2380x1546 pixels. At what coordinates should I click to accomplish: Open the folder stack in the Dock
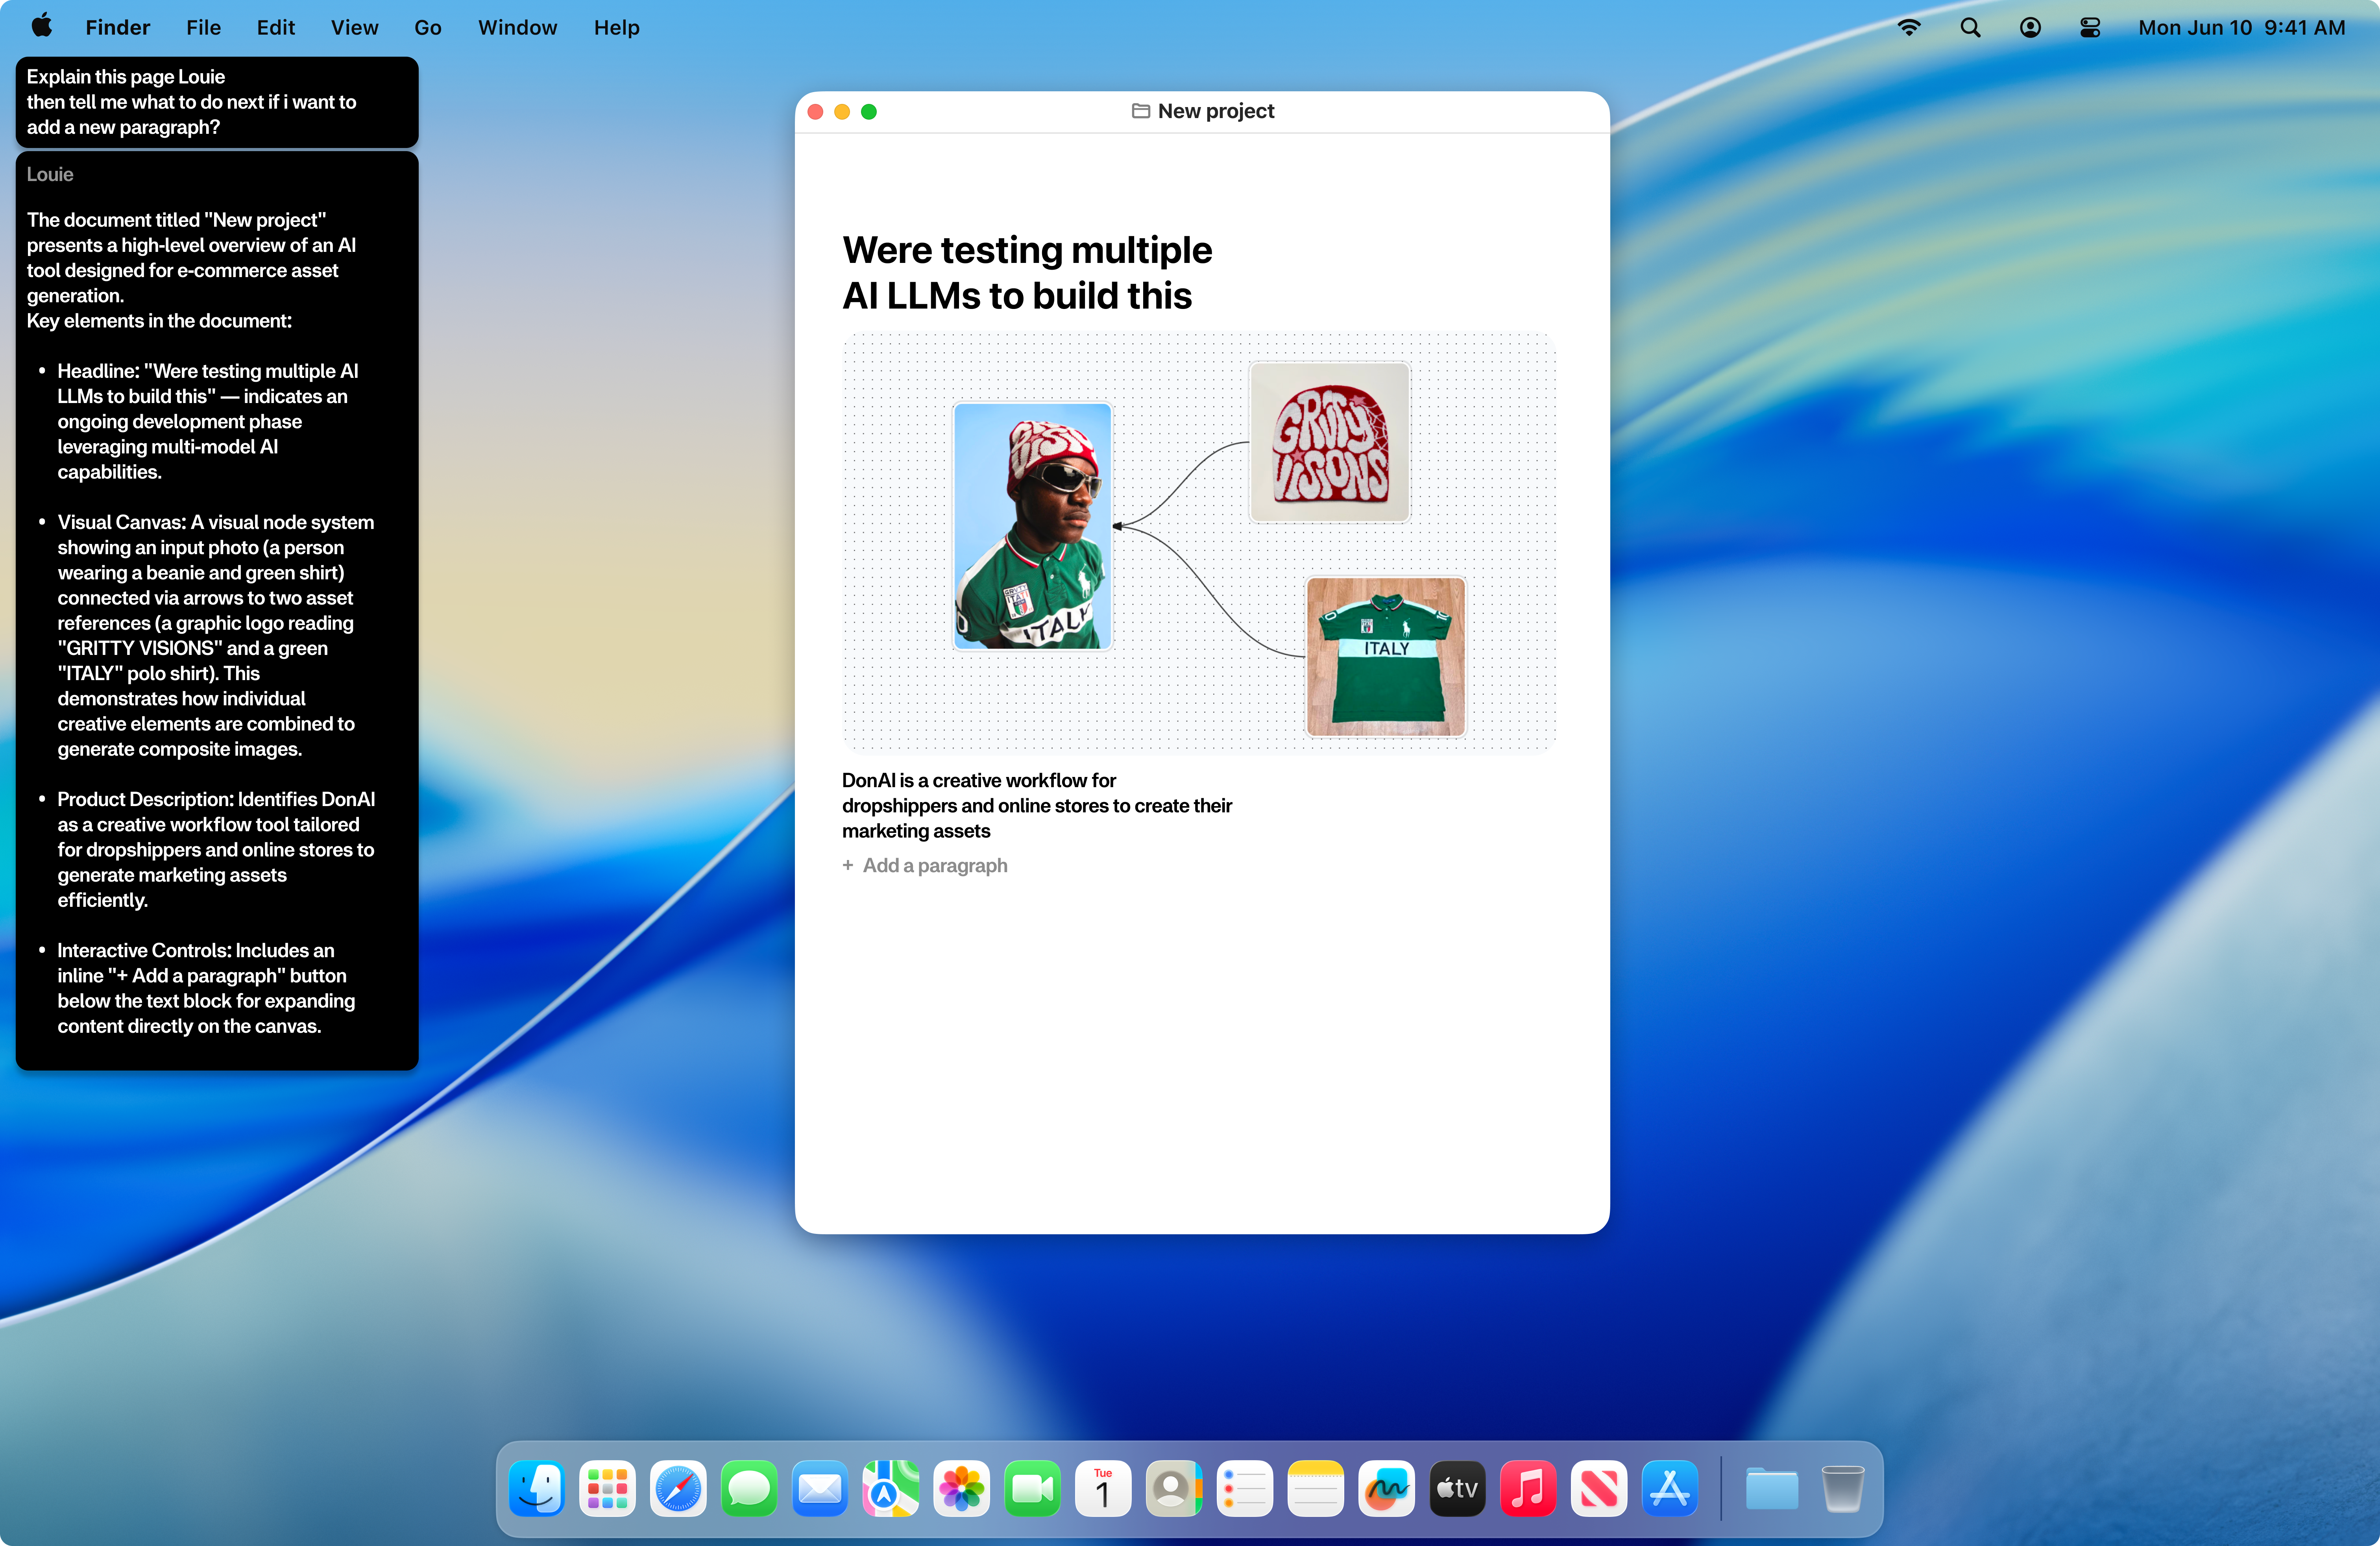pos(1772,1488)
